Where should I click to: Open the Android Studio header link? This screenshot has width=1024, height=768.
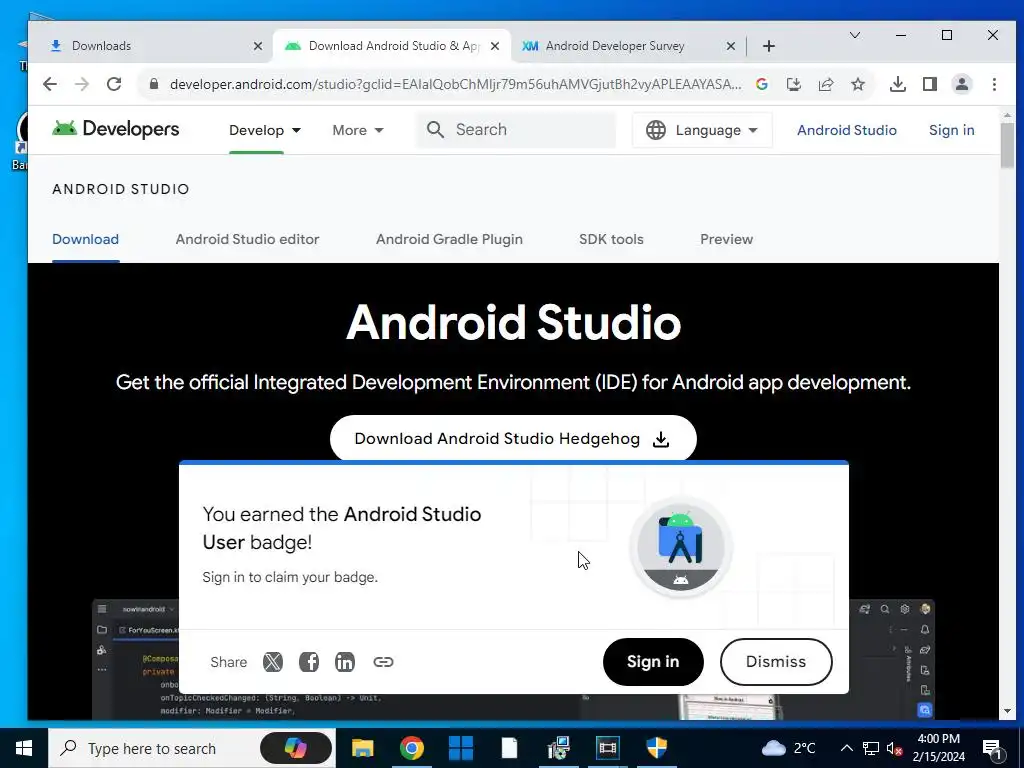click(846, 130)
